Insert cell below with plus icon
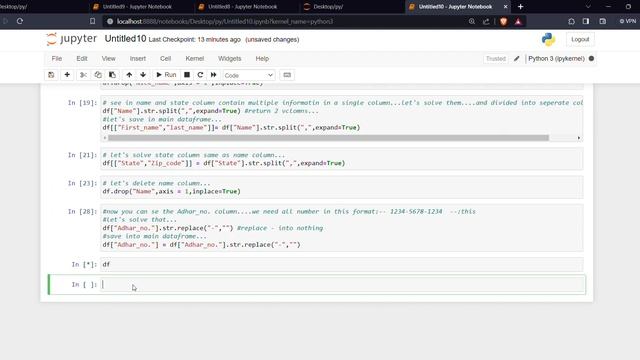This screenshot has width=640, height=360. [x=67, y=75]
